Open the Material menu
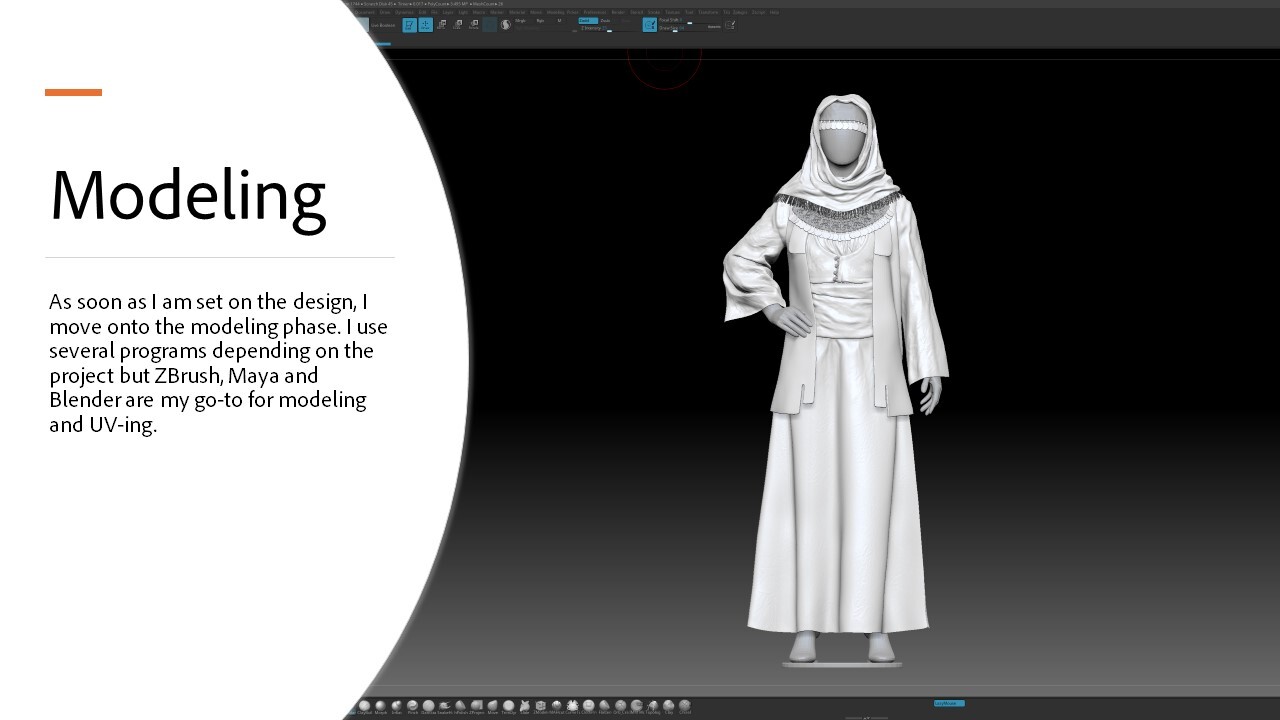The height and width of the screenshot is (720, 1280). 517,12
